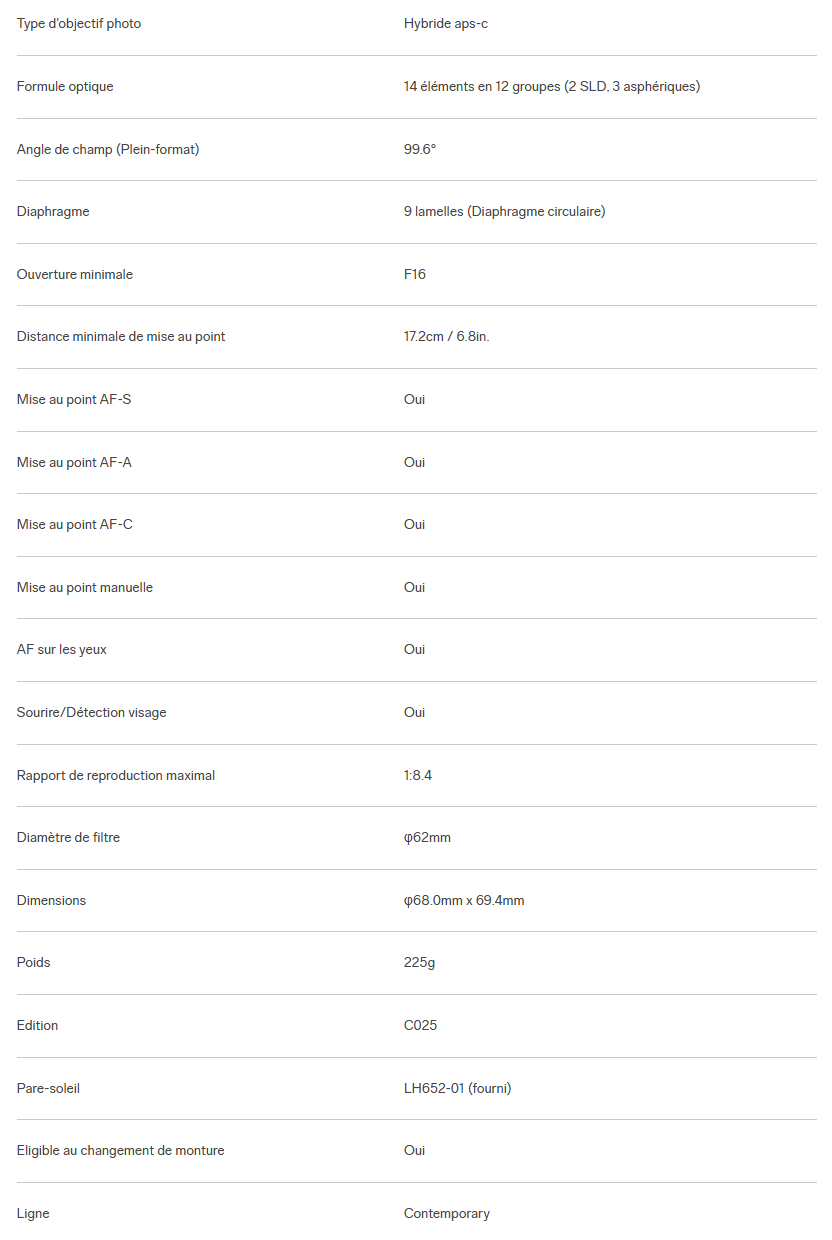Click the F16 minimum aperture value
The width and height of the screenshot is (832, 1240).
(x=415, y=274)
